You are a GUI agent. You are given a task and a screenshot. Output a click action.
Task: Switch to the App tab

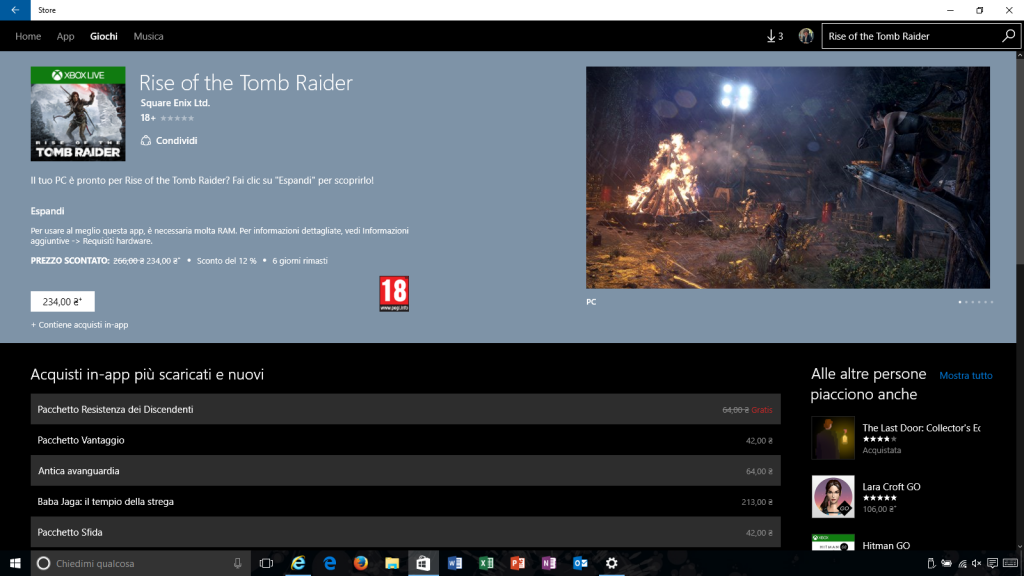click(x=65, y=36)
